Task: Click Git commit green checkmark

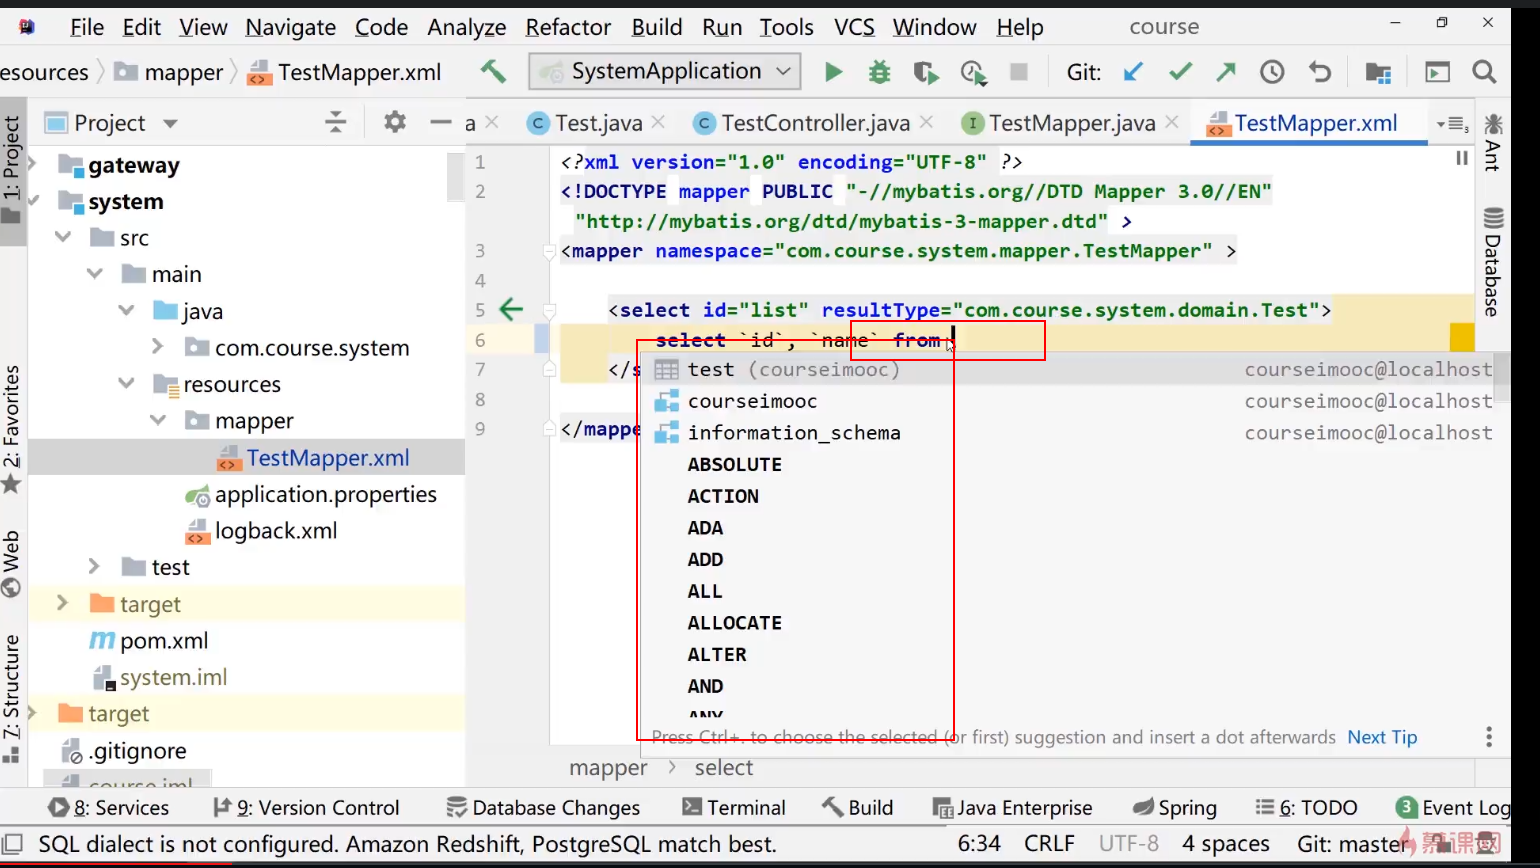Action: click(x=1181, y=72)
